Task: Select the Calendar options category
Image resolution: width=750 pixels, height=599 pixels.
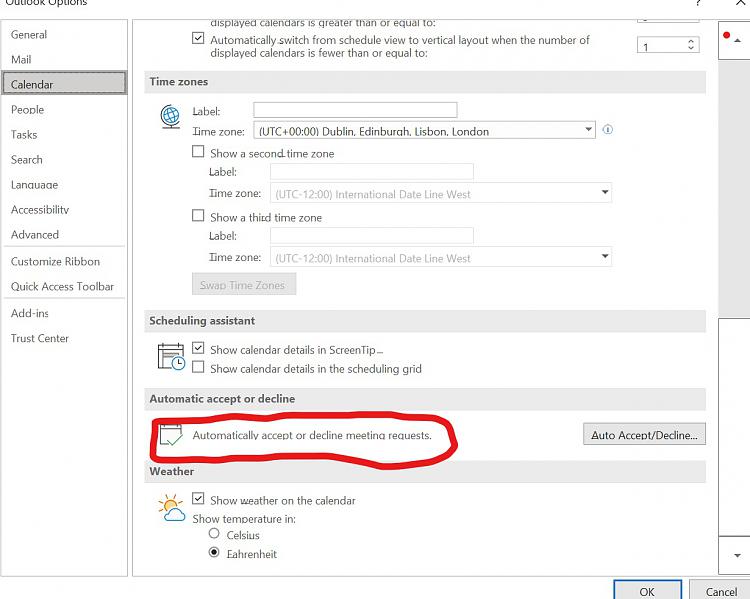Action: (x=64, y=84)
